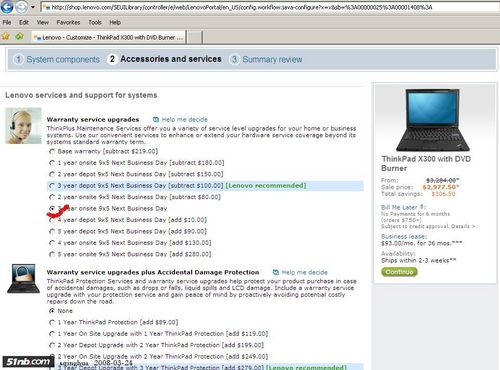Open Bill Me Later Details link

coord(463,226)
